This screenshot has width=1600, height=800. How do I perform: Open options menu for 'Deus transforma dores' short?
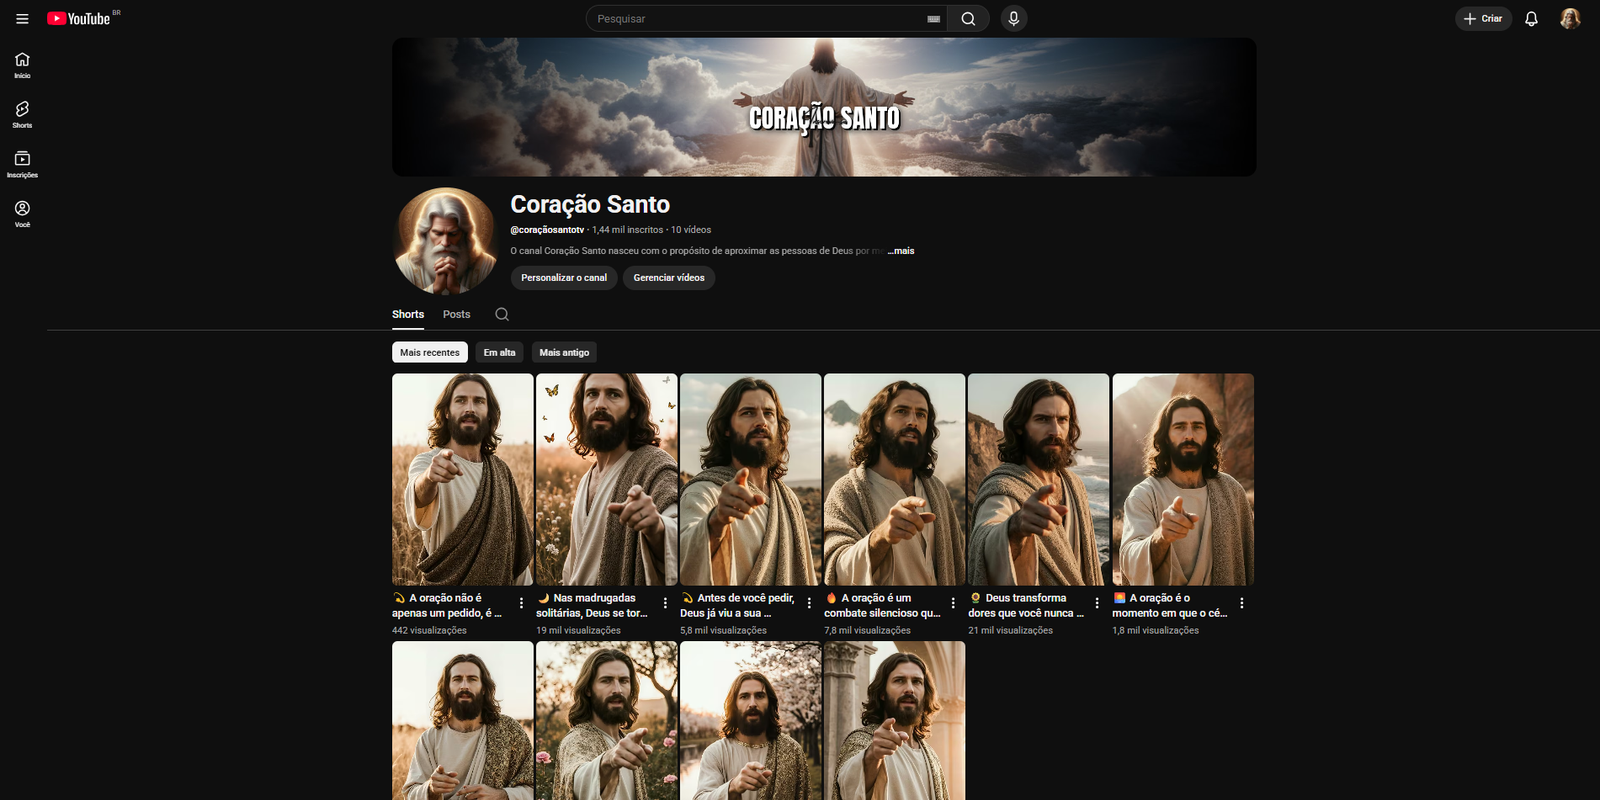(x=1097, y=603)
